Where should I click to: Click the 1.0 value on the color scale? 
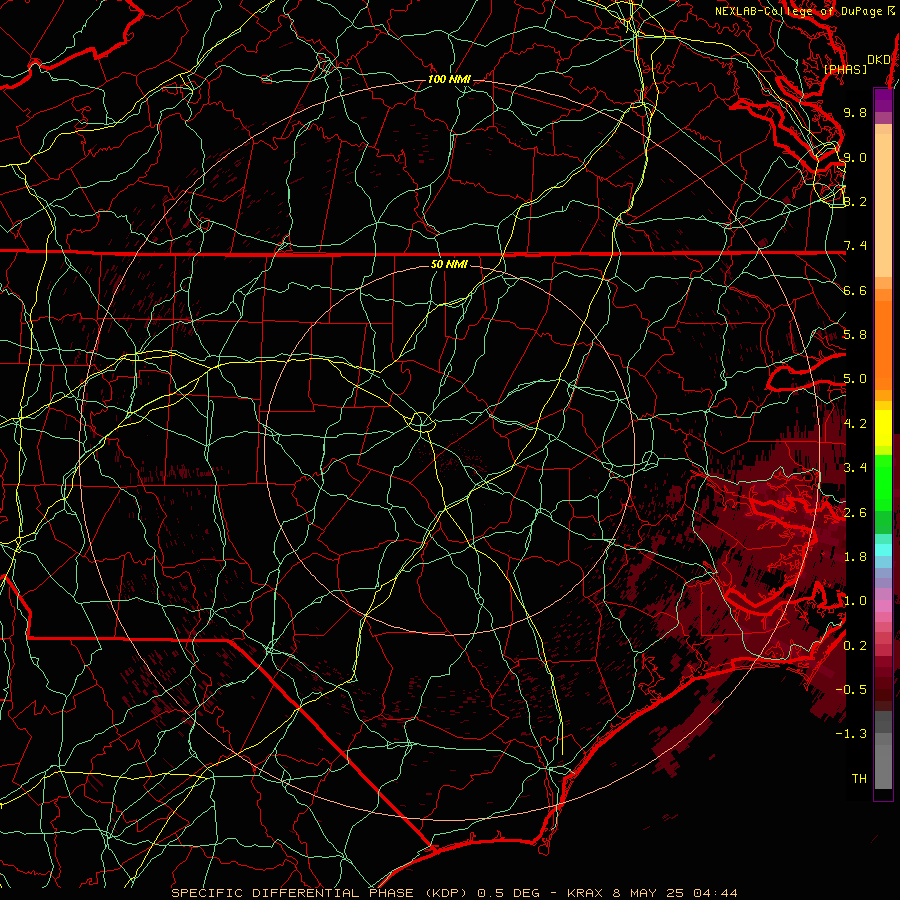point(855,601)
